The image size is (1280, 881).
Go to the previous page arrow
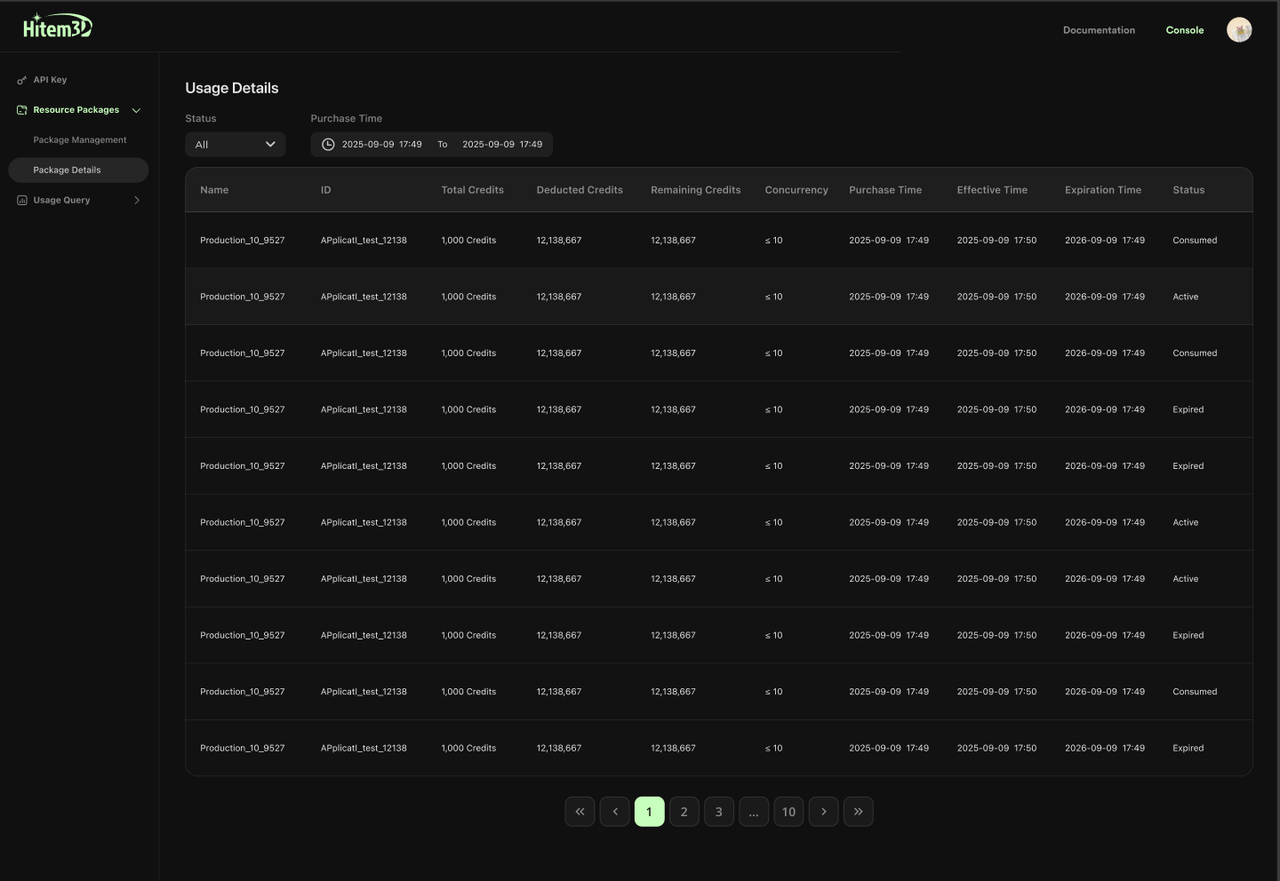coord(615,811)
